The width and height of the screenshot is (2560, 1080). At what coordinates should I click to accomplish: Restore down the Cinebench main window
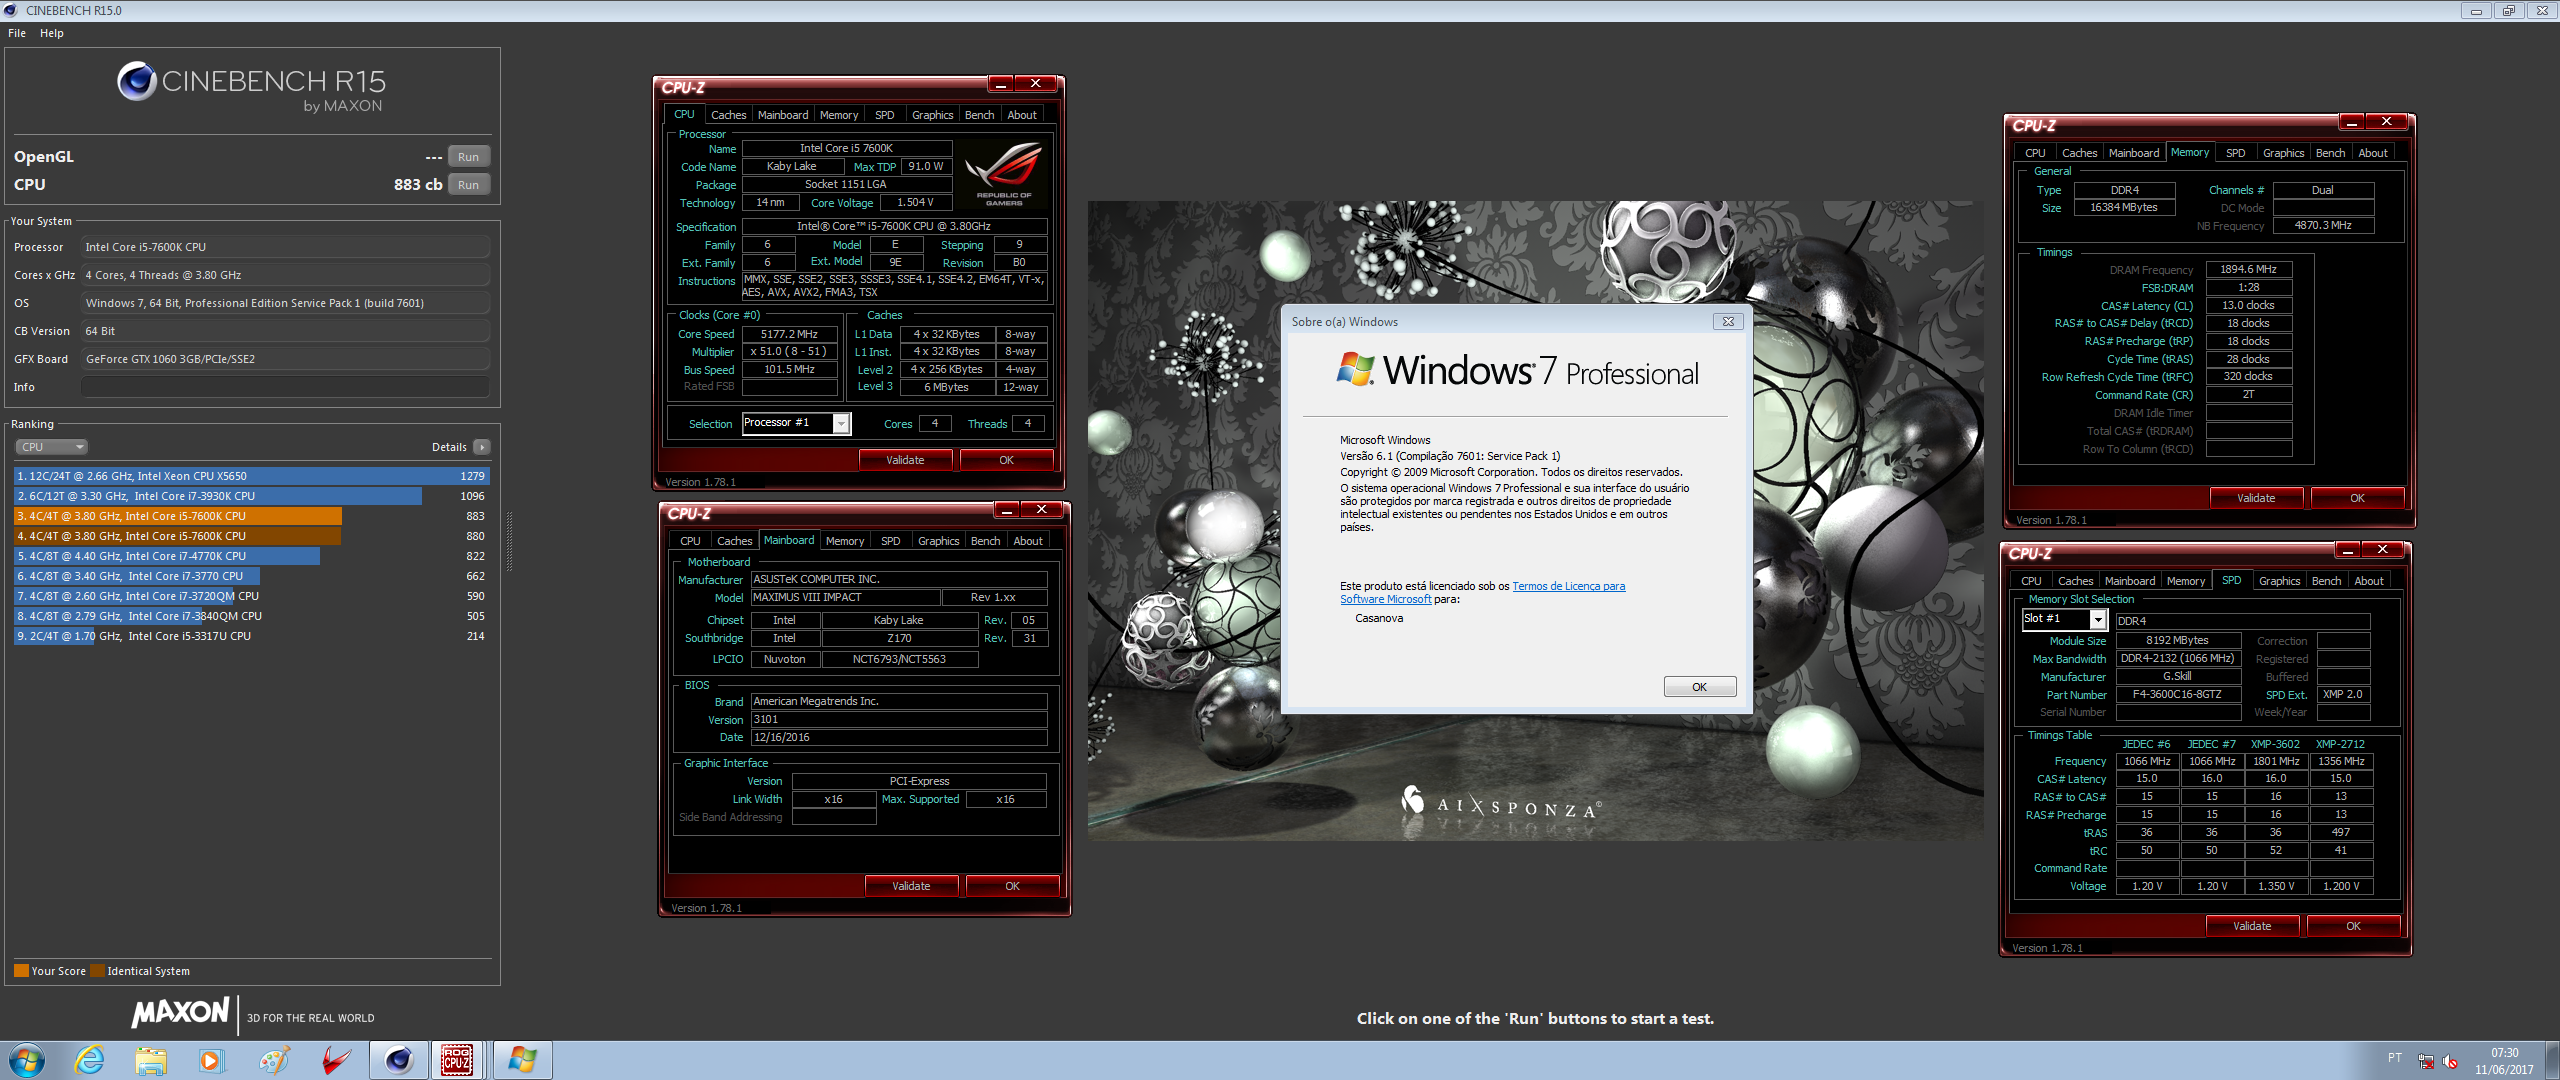[2509, 11]
